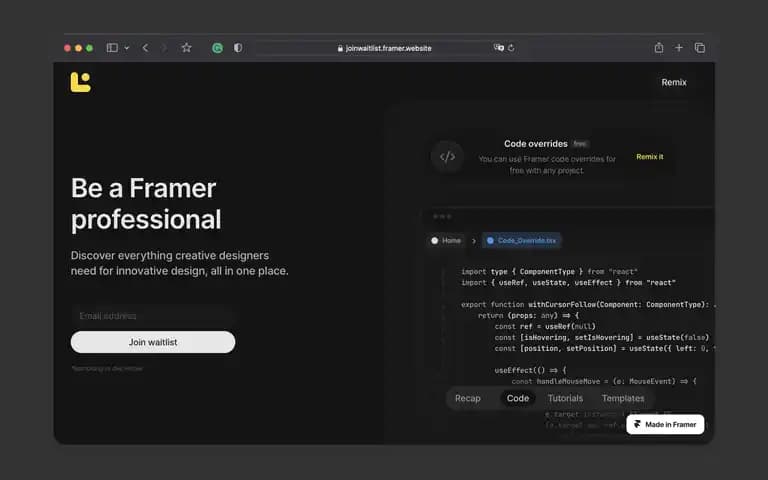Click the "const ref = useRef(null)" code line
This screenshot has height=480, width=768.
pyautogui.click(x=545, y=326)
